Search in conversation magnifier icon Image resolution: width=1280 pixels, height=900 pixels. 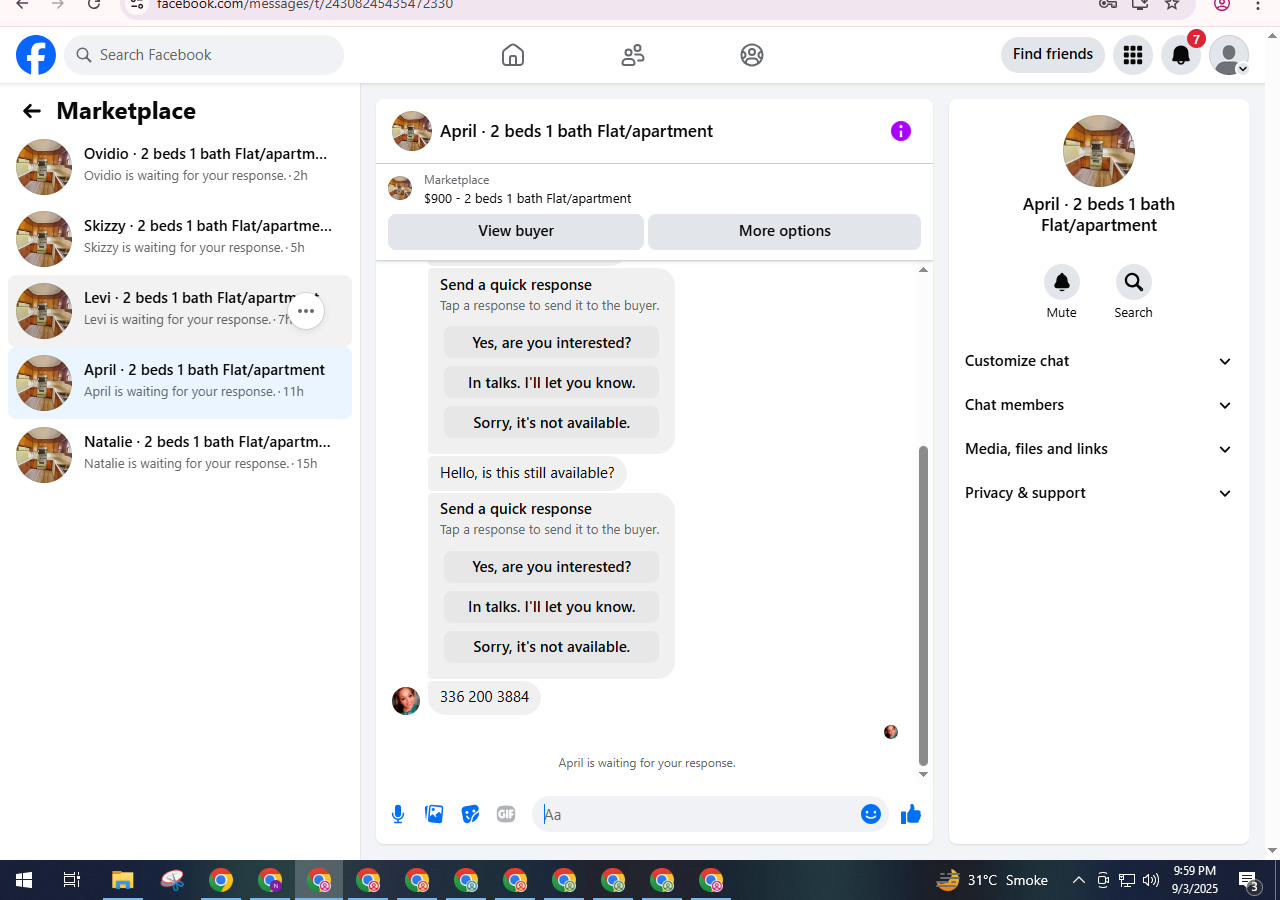click(x=1134, y=282)
